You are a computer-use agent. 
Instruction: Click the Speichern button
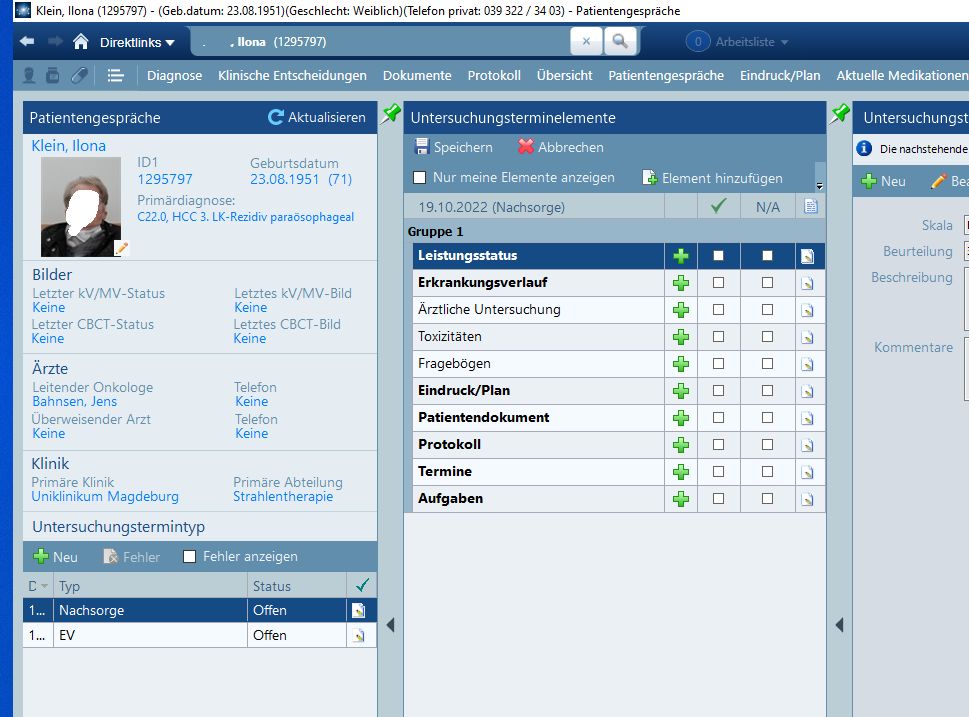pyautogui.click(x=453, y=147)
